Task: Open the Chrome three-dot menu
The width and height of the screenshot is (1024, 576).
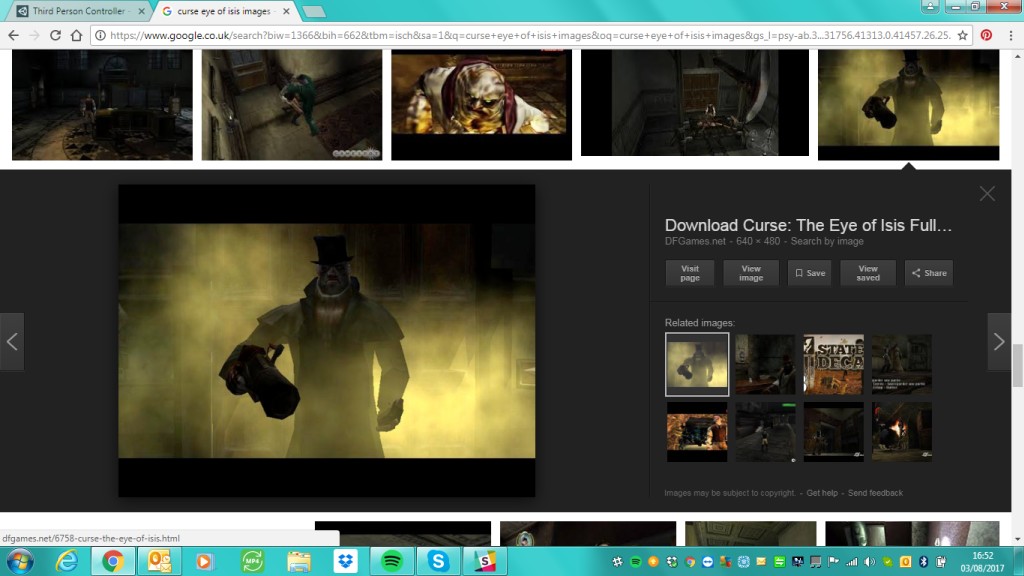Action: click(1011, 35)
